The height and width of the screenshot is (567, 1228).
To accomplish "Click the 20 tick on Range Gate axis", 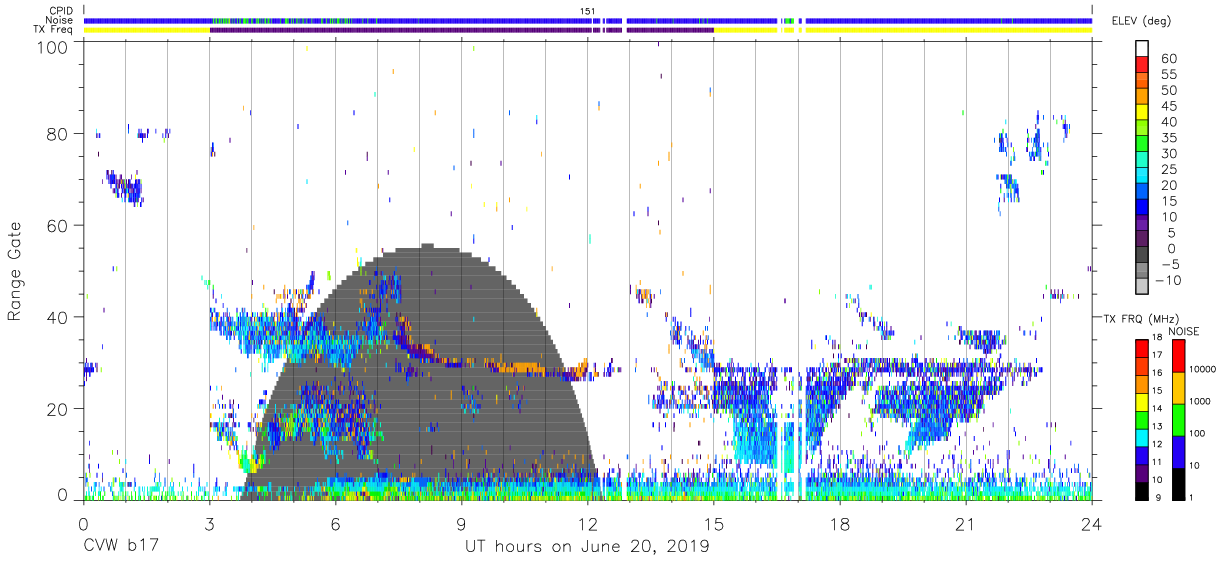I will coord(58,409).
